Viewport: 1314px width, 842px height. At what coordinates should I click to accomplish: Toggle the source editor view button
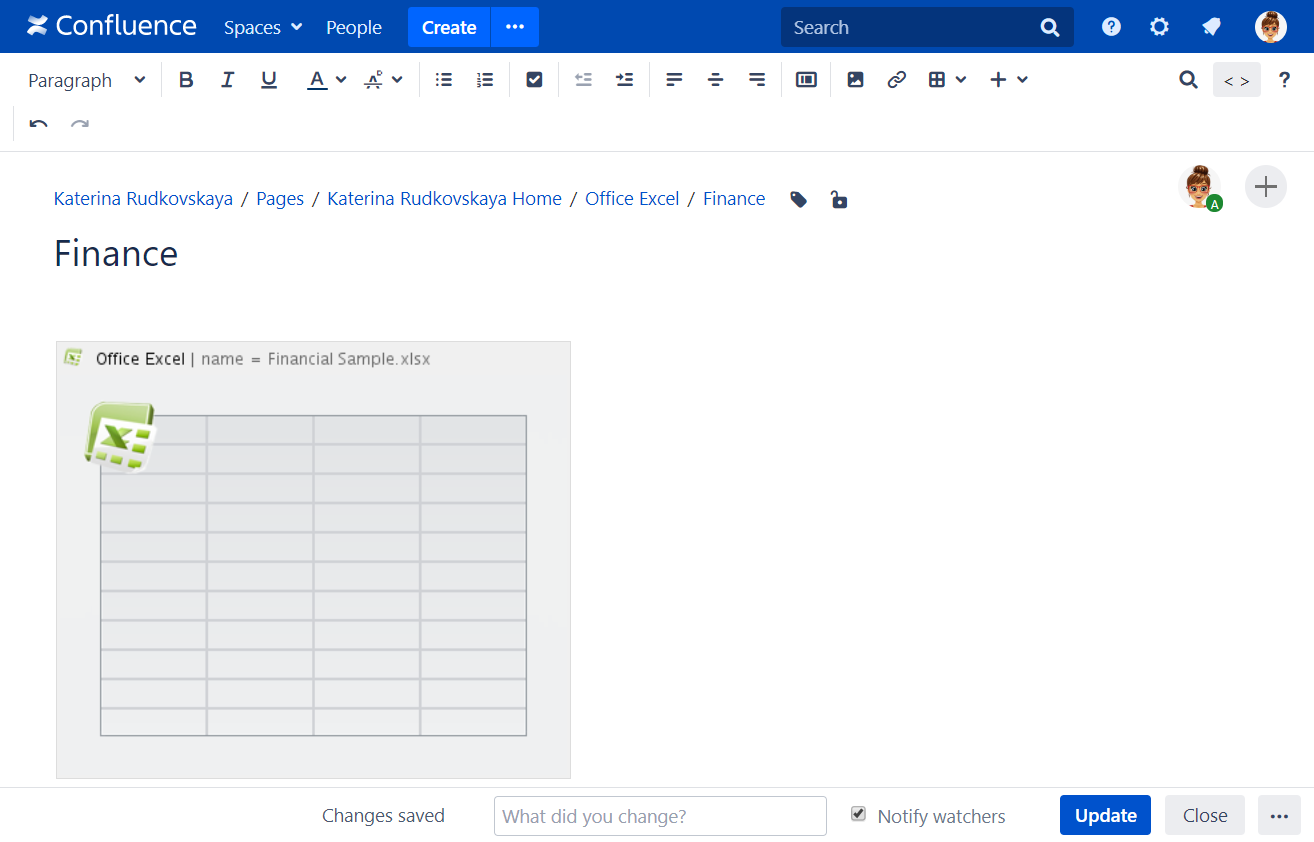1236,80
